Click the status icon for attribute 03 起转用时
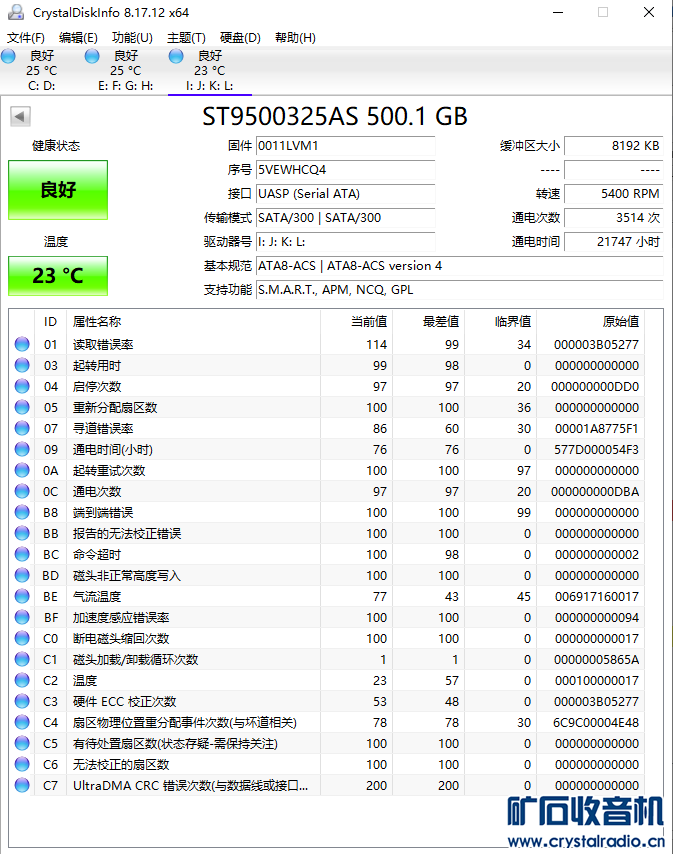 click(22, 365)
